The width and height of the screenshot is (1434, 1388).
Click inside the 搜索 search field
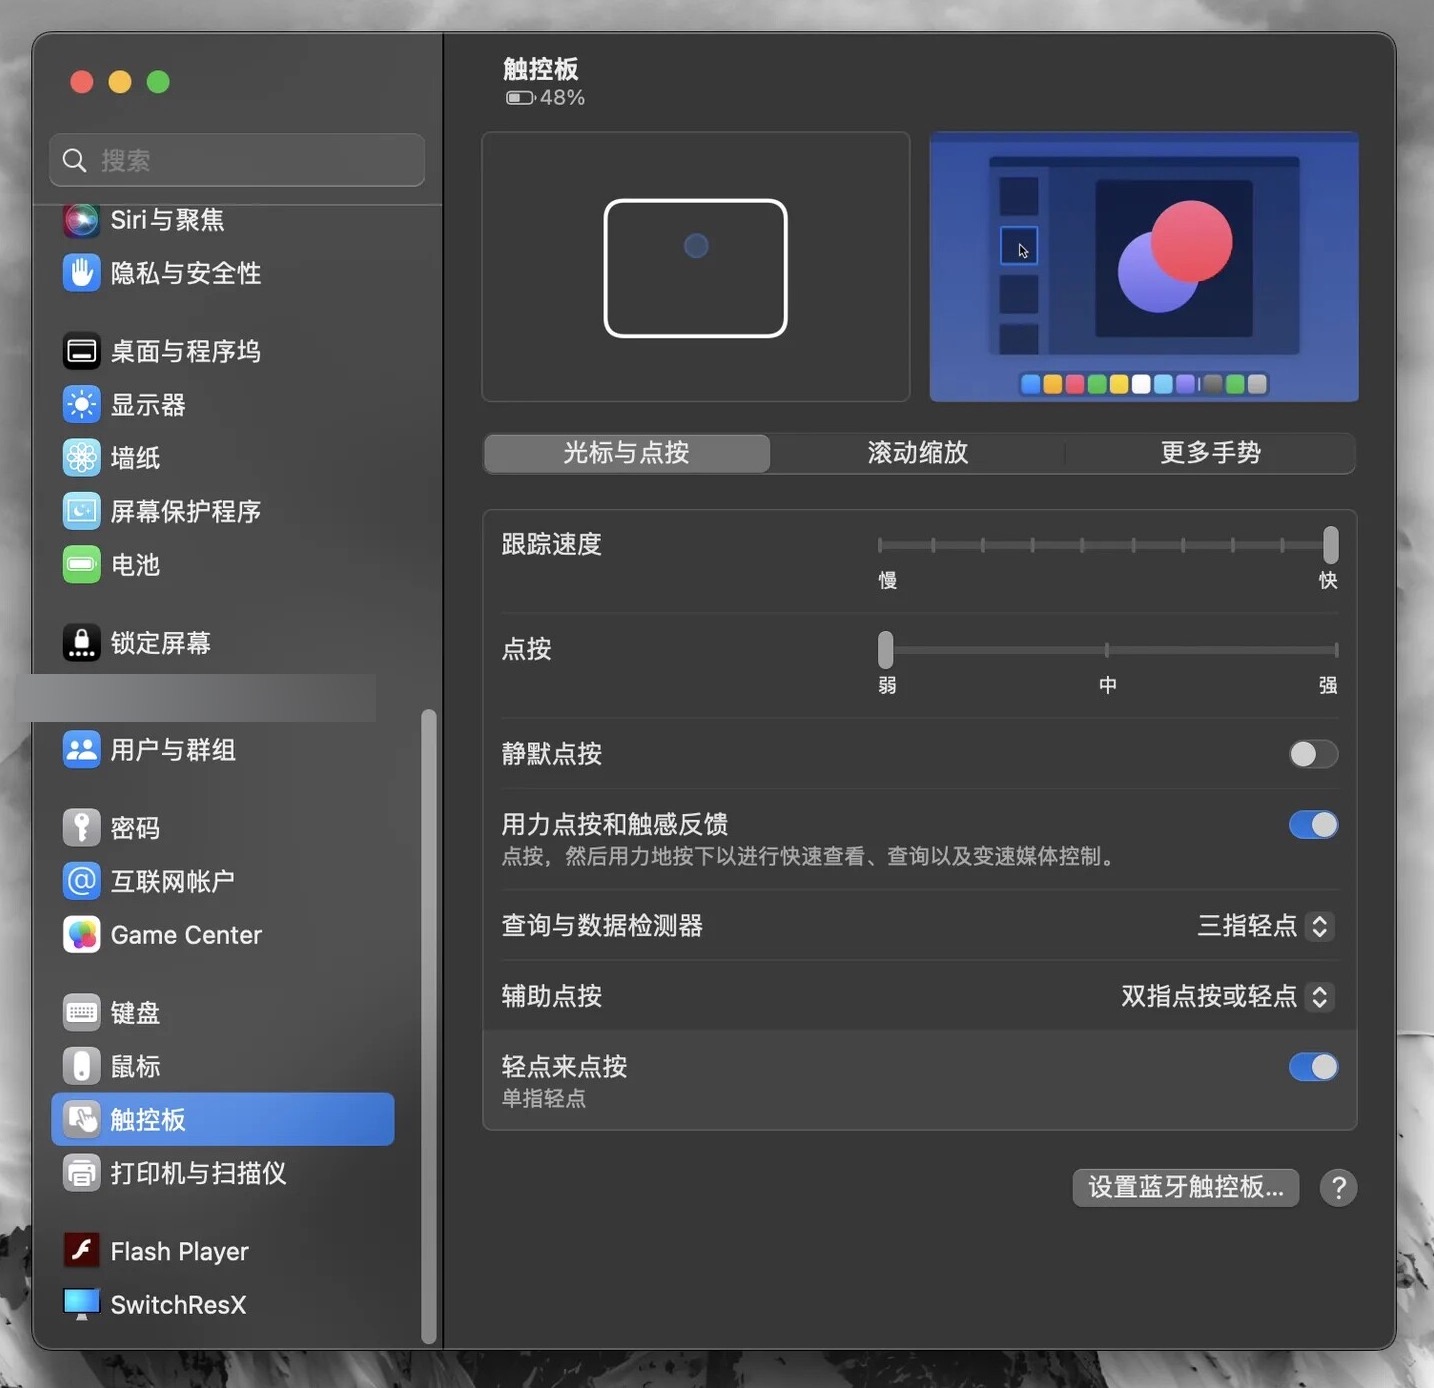pyautogui.click(x=237, y=160)
